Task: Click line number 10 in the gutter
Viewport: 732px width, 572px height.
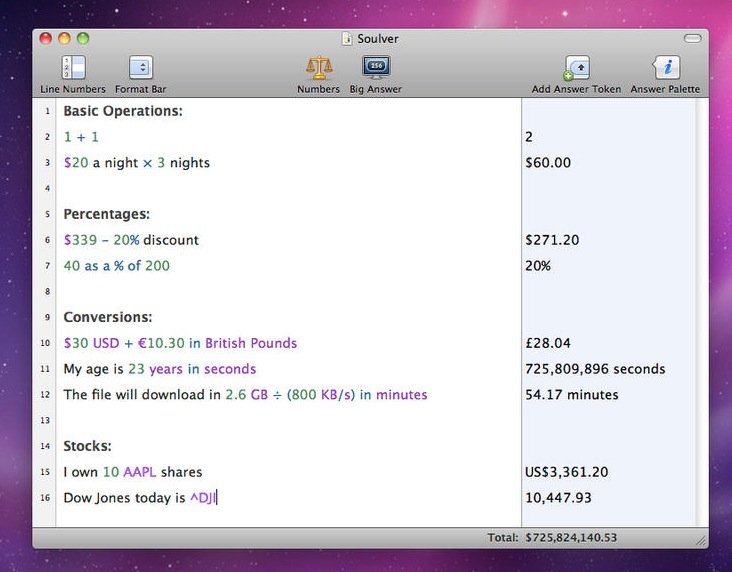Action: coord(45,343)
